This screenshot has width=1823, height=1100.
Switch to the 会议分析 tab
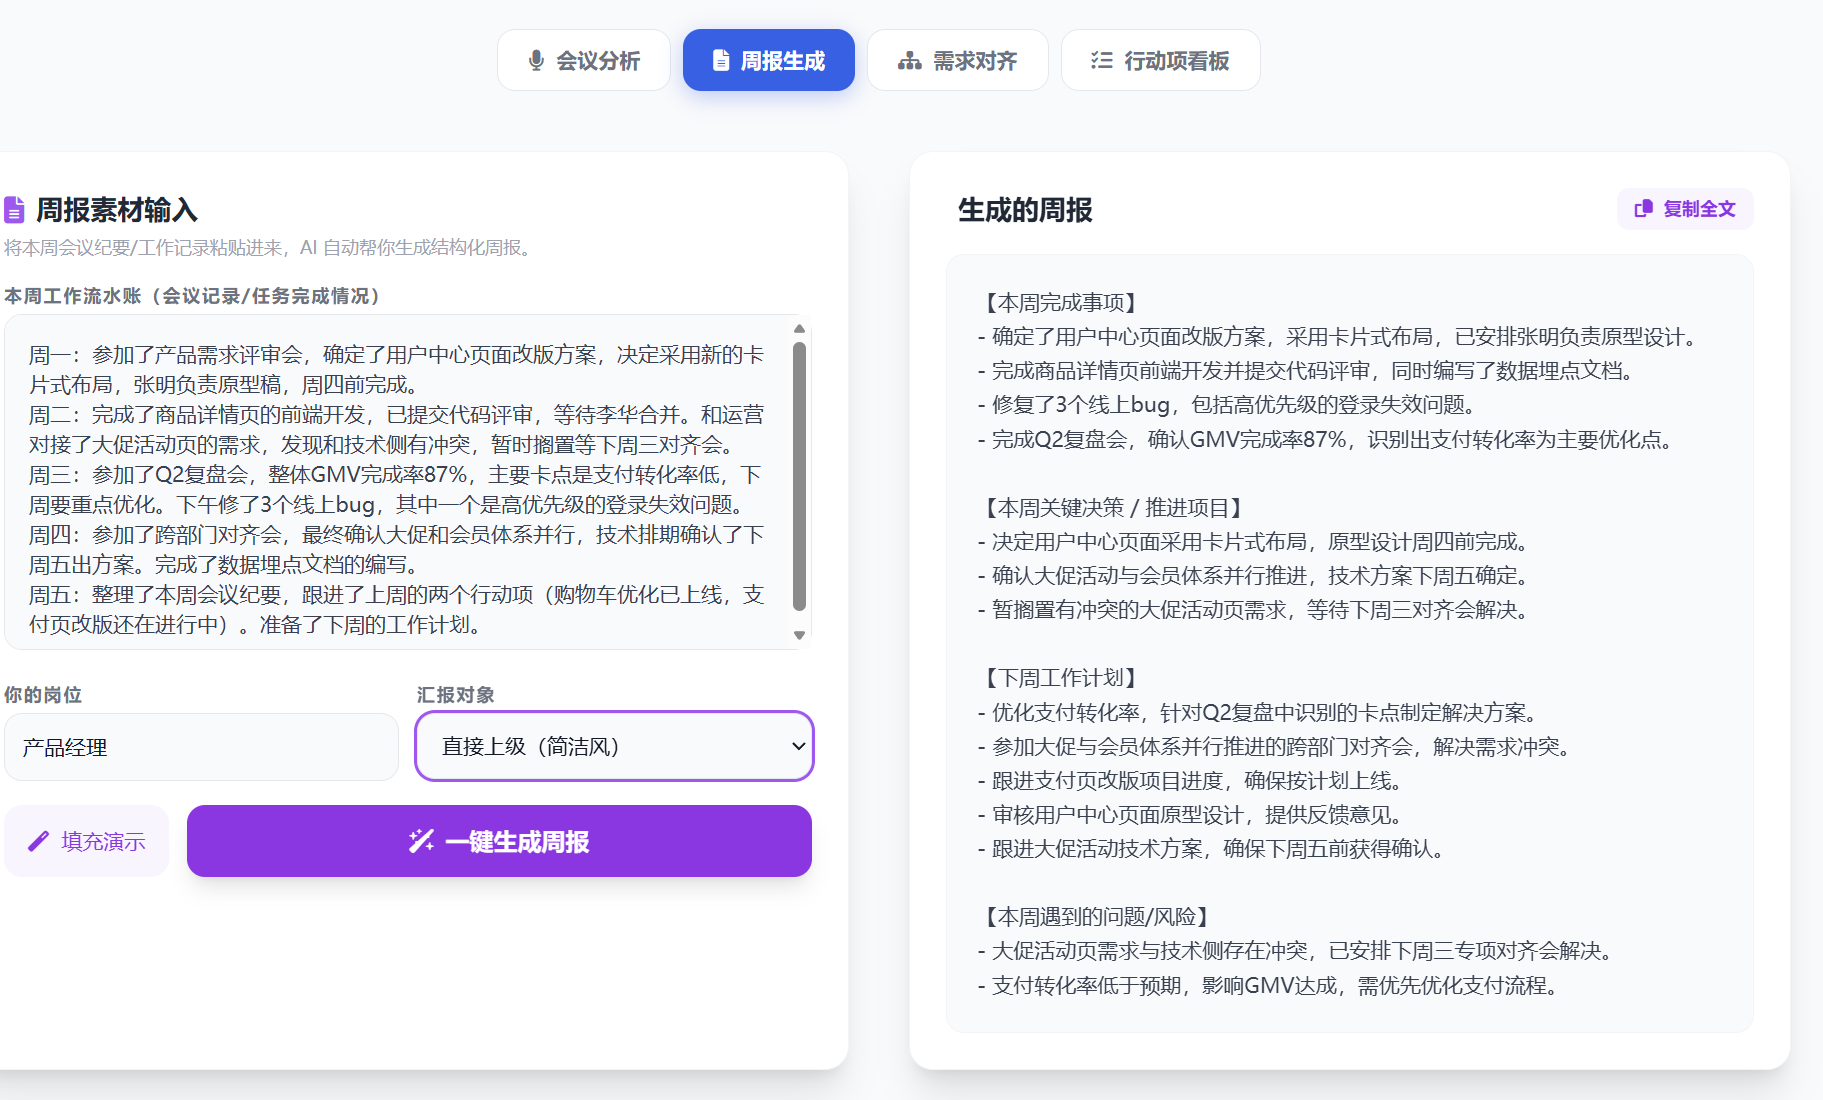coord(584,61)
